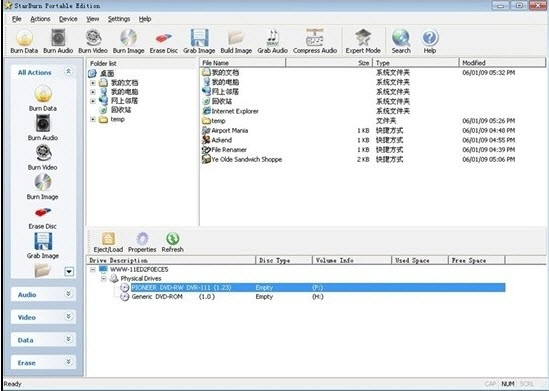This screenshot has height=391, width=549.
Task: Open Burn Audio from the toolbar
Action: [58, 41]
